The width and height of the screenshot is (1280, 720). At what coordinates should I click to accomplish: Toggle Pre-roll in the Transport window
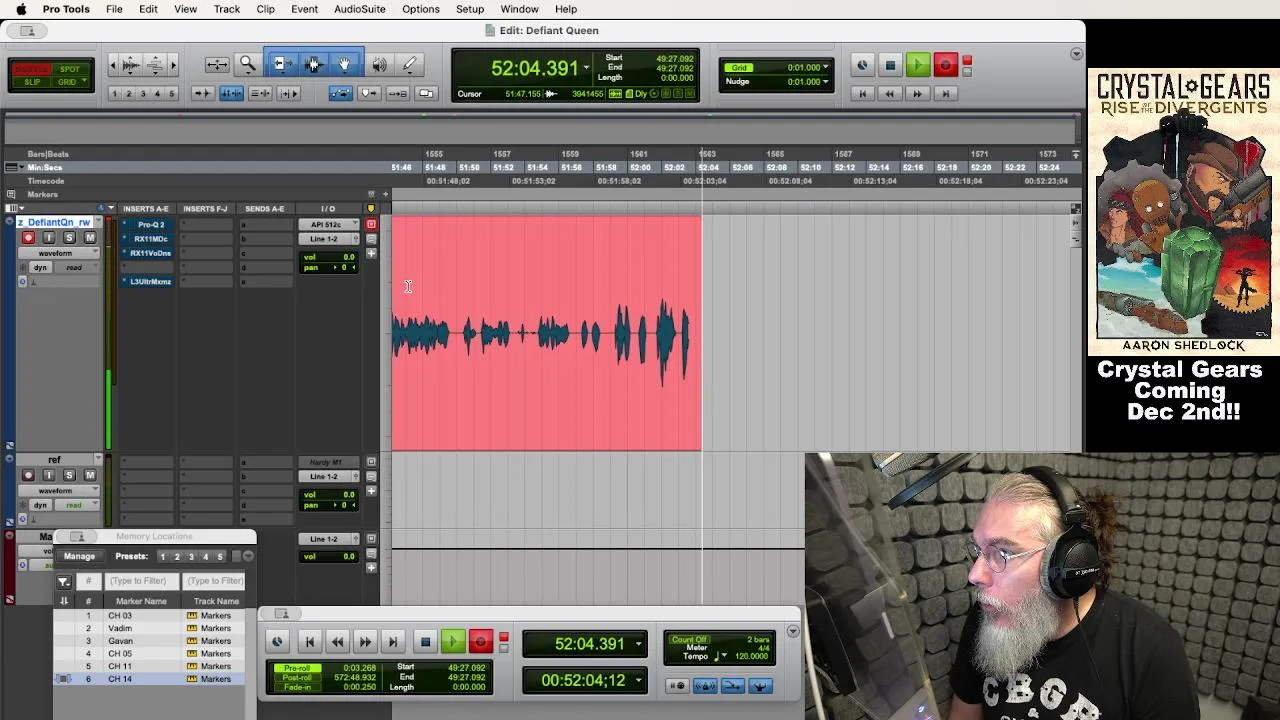(297, 668)
